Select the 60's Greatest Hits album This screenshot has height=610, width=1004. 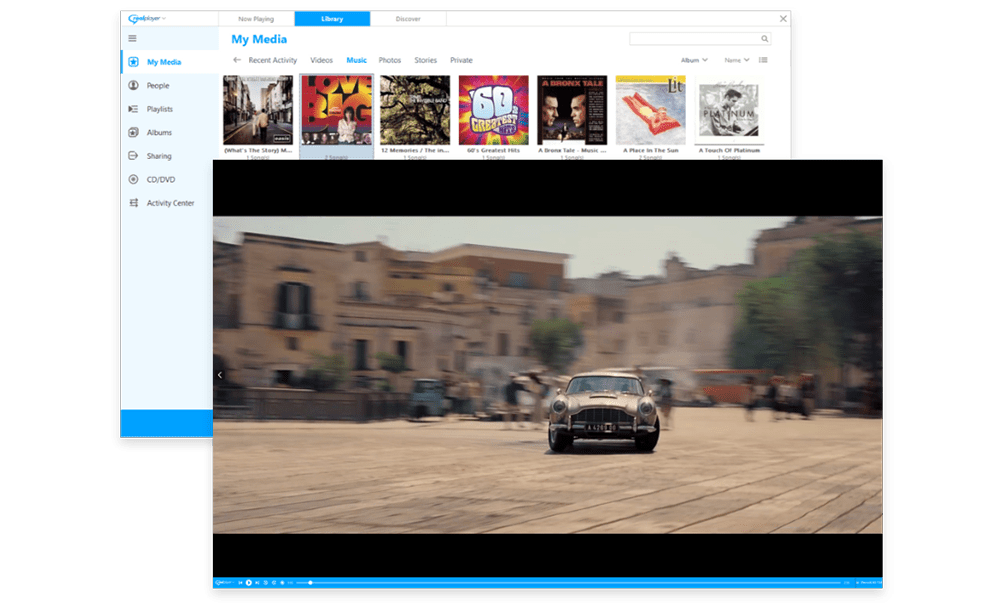point(493,111)
